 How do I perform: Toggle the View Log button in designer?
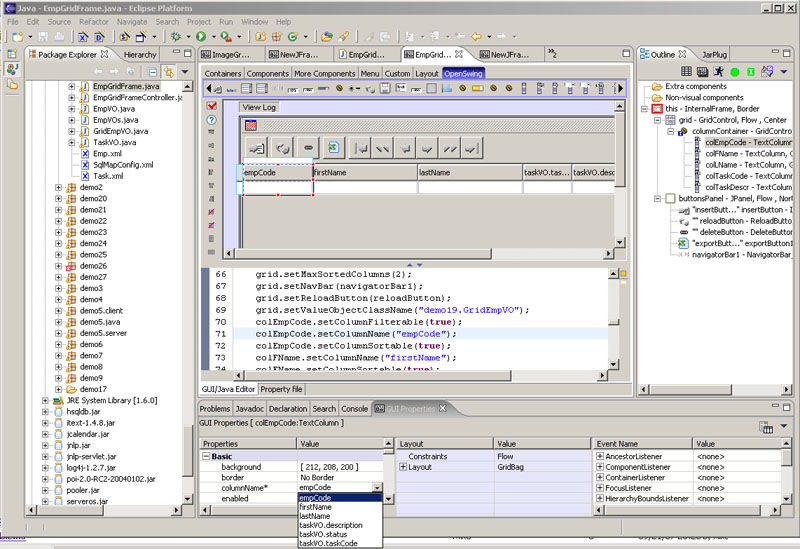pyautogui.click(x=260, y=107)
